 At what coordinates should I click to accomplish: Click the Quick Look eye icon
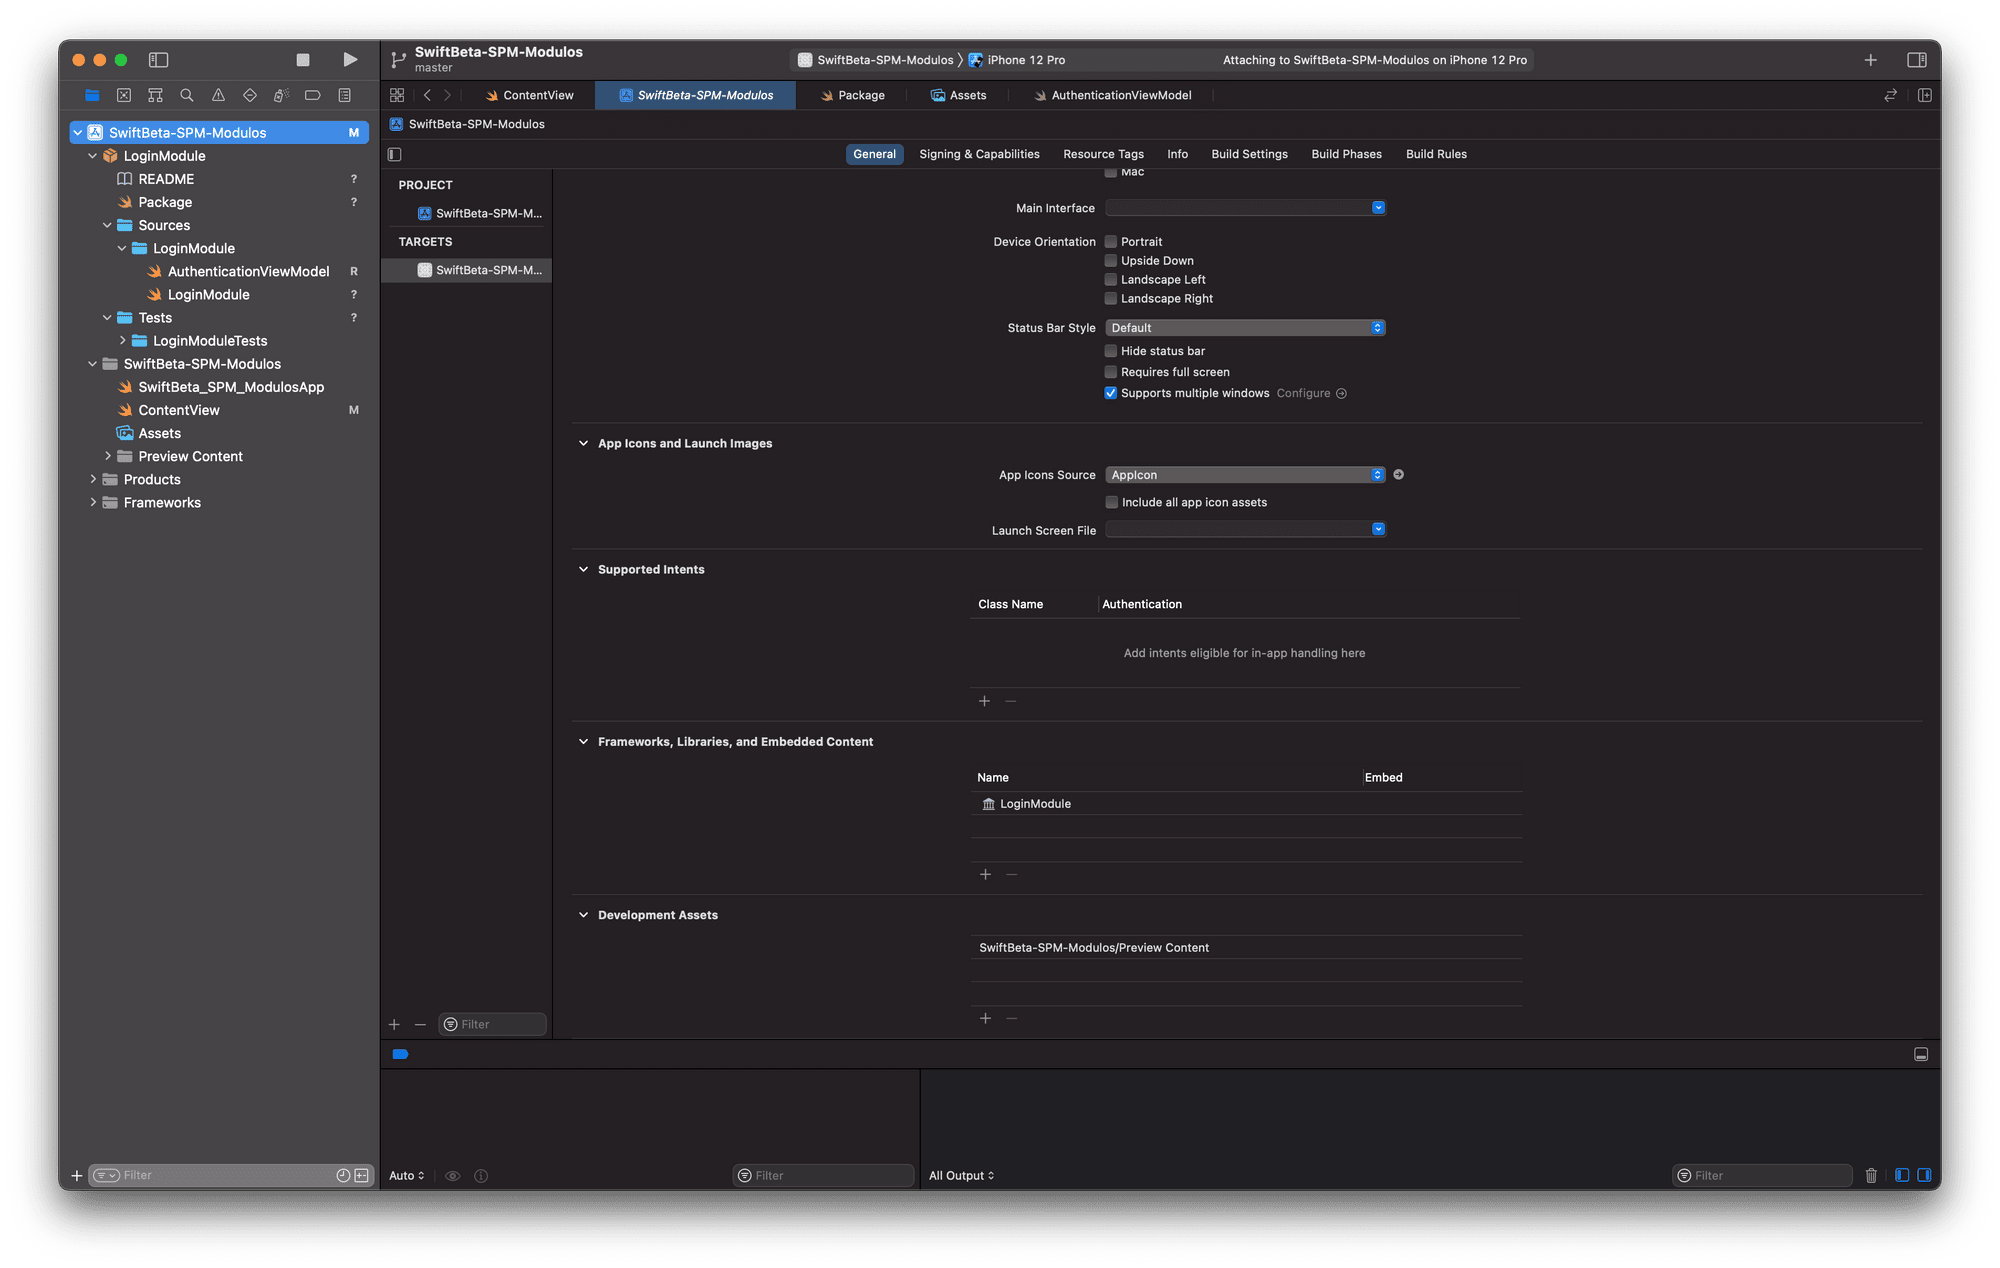pyautogui.click(x=452, y=1176)
